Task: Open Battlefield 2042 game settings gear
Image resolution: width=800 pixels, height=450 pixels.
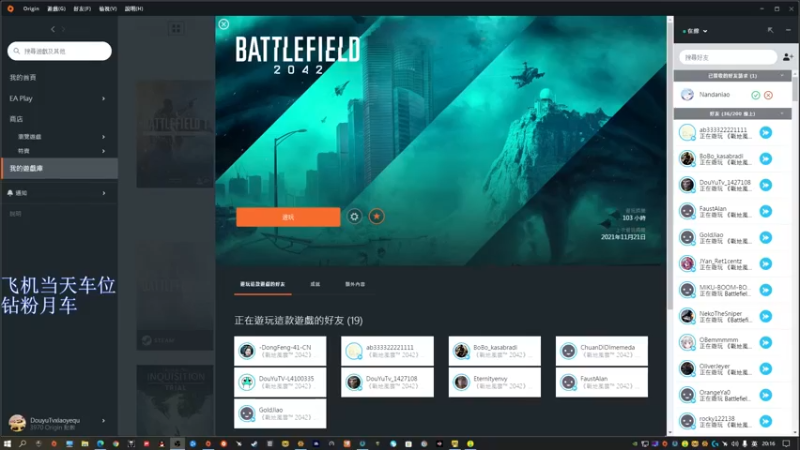Action: [354, 216]
